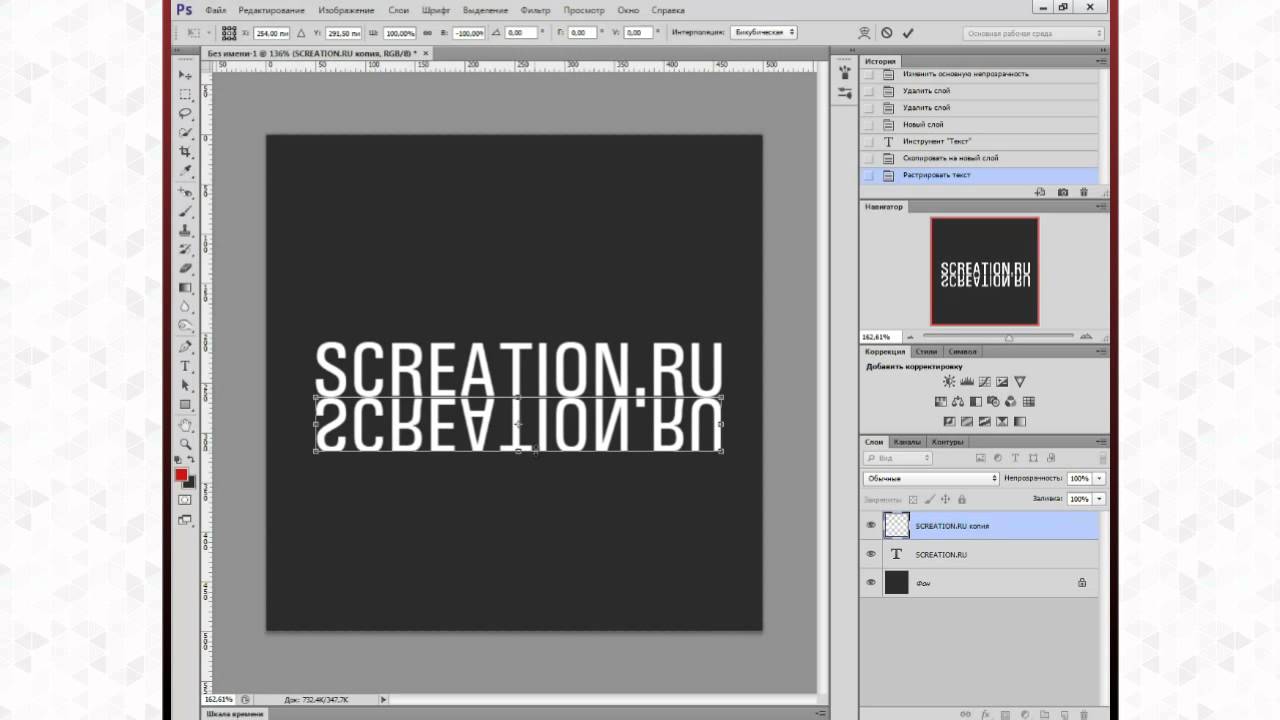This screenshot has height=720, width=1280.
Task: Open the History panel flyout menu
Action: [x=1101, y=61]
